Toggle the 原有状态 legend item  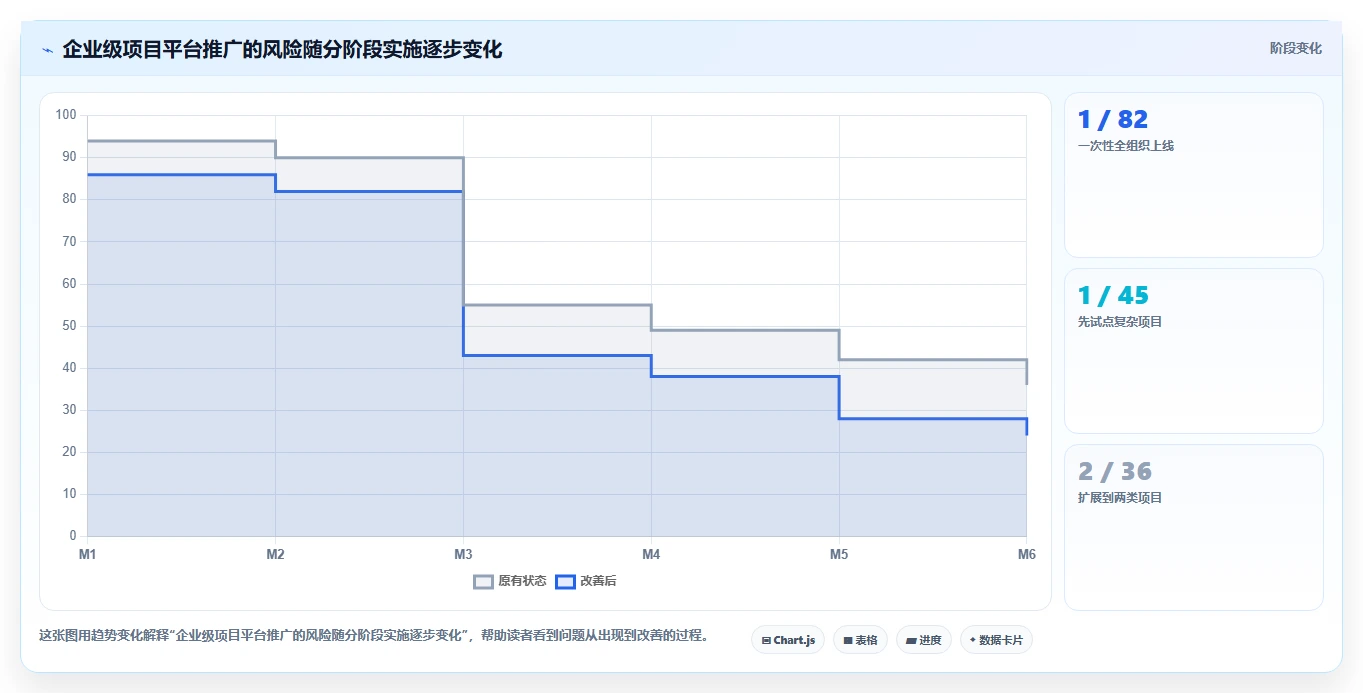(x=510, y=581)
